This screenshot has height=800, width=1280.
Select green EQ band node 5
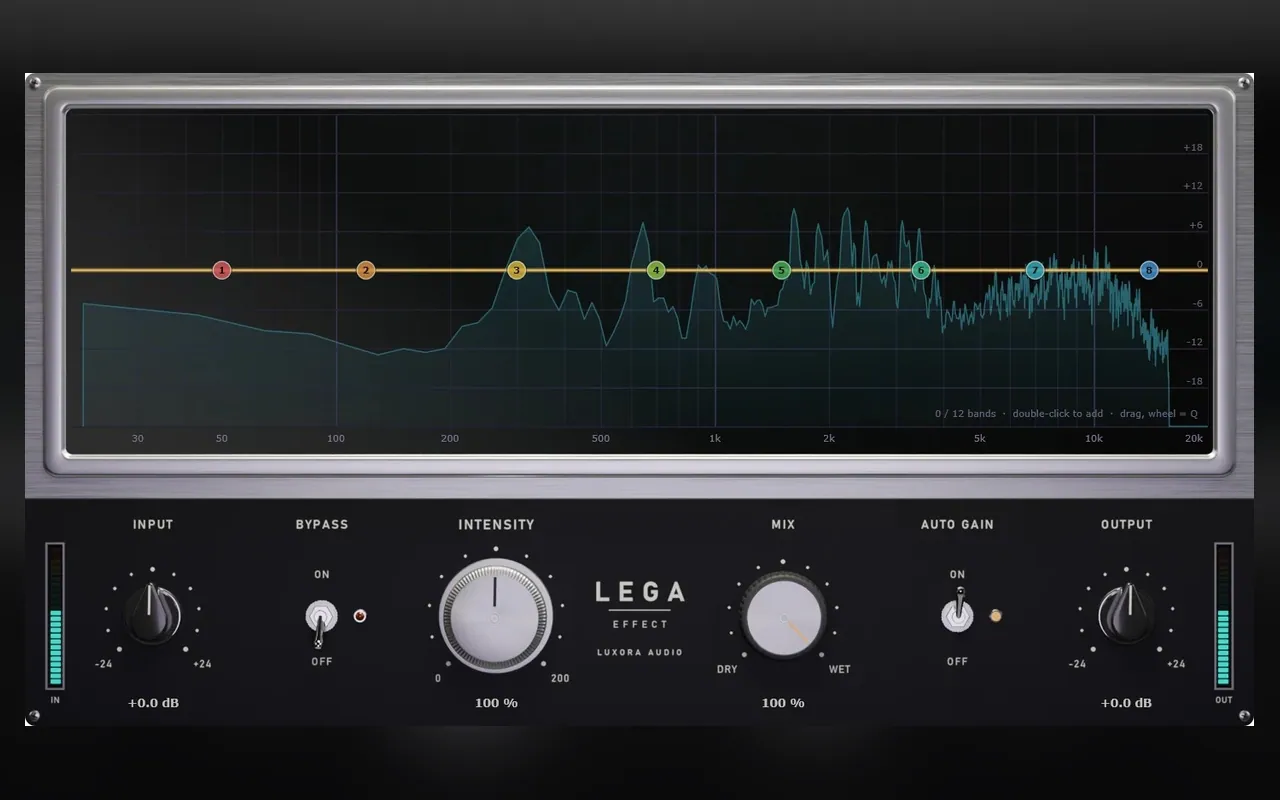tap(782, 270)
